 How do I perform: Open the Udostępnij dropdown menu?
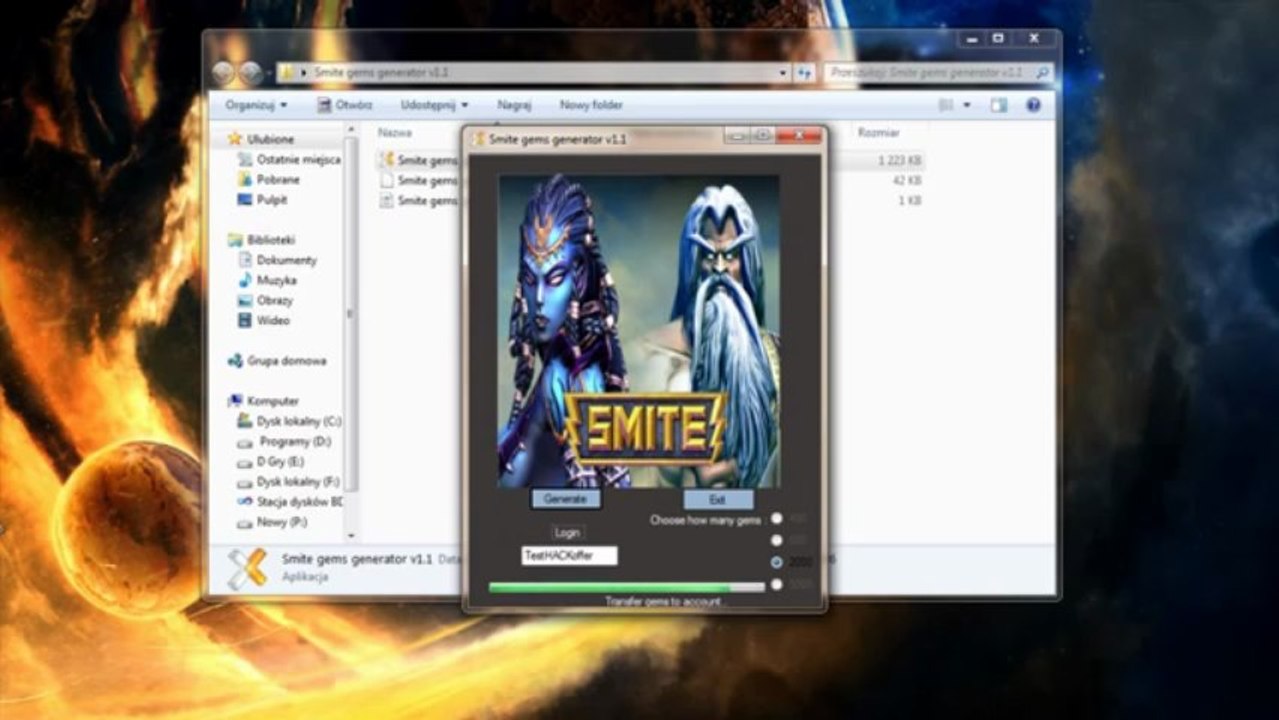coord(434,105)
